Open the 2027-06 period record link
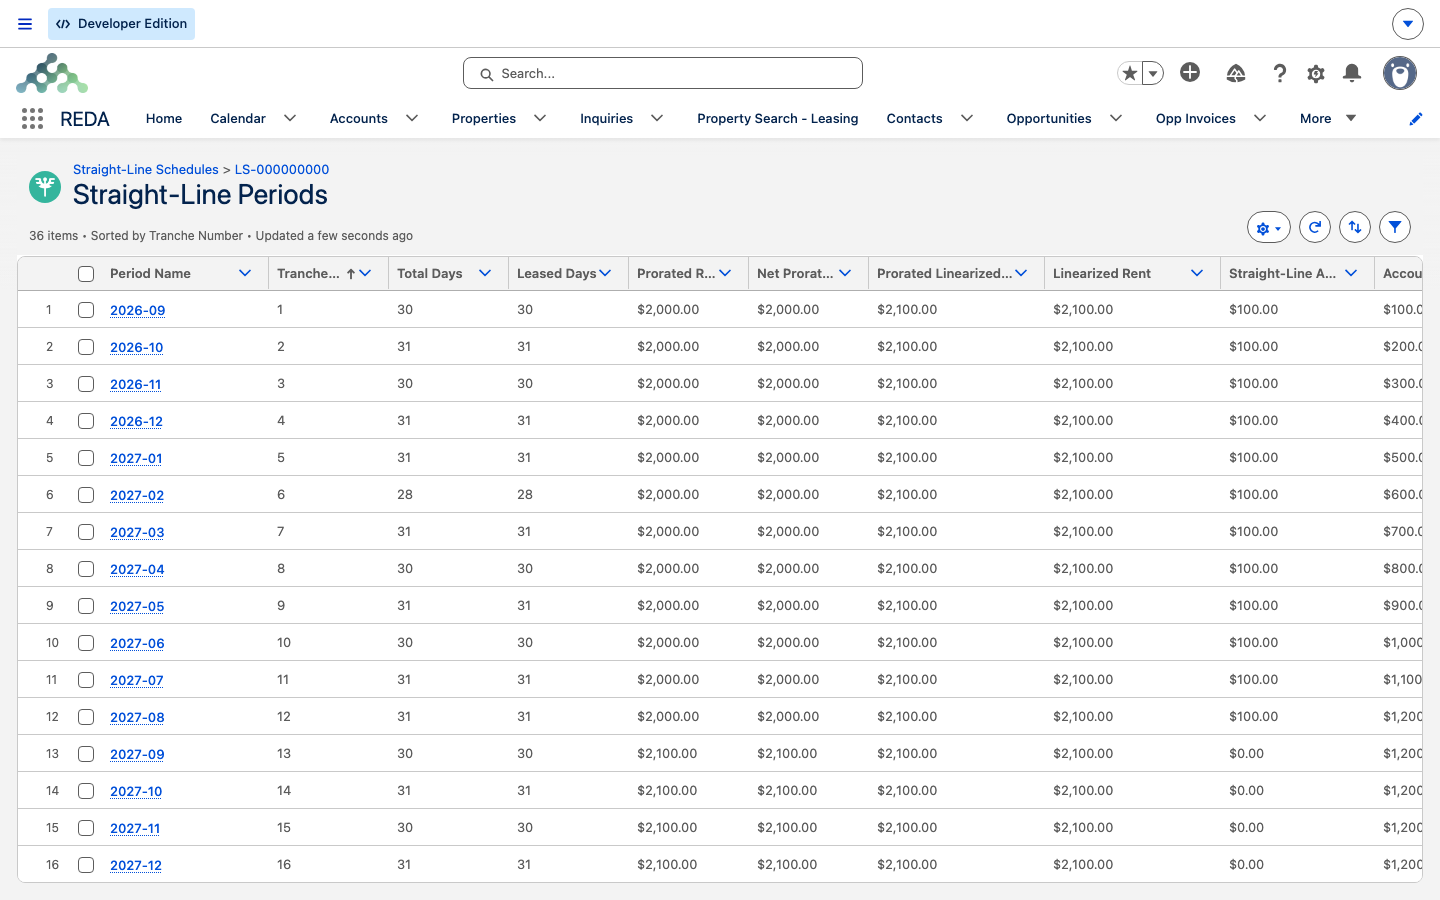 pos(137,643)
